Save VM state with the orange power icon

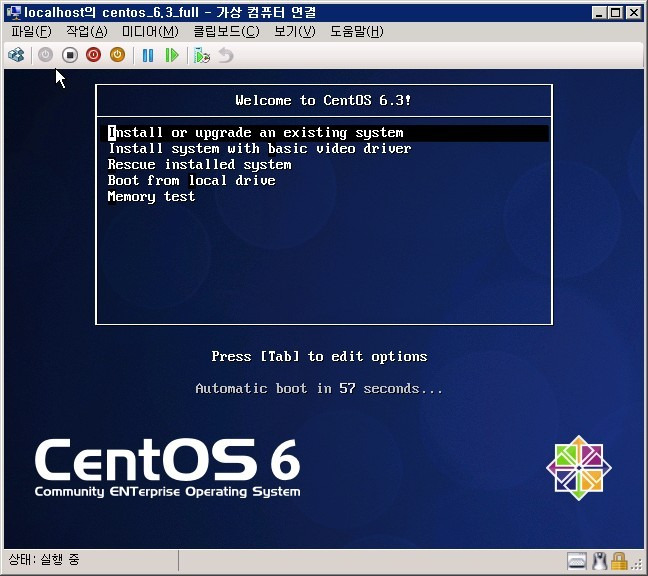coord(118,55)
